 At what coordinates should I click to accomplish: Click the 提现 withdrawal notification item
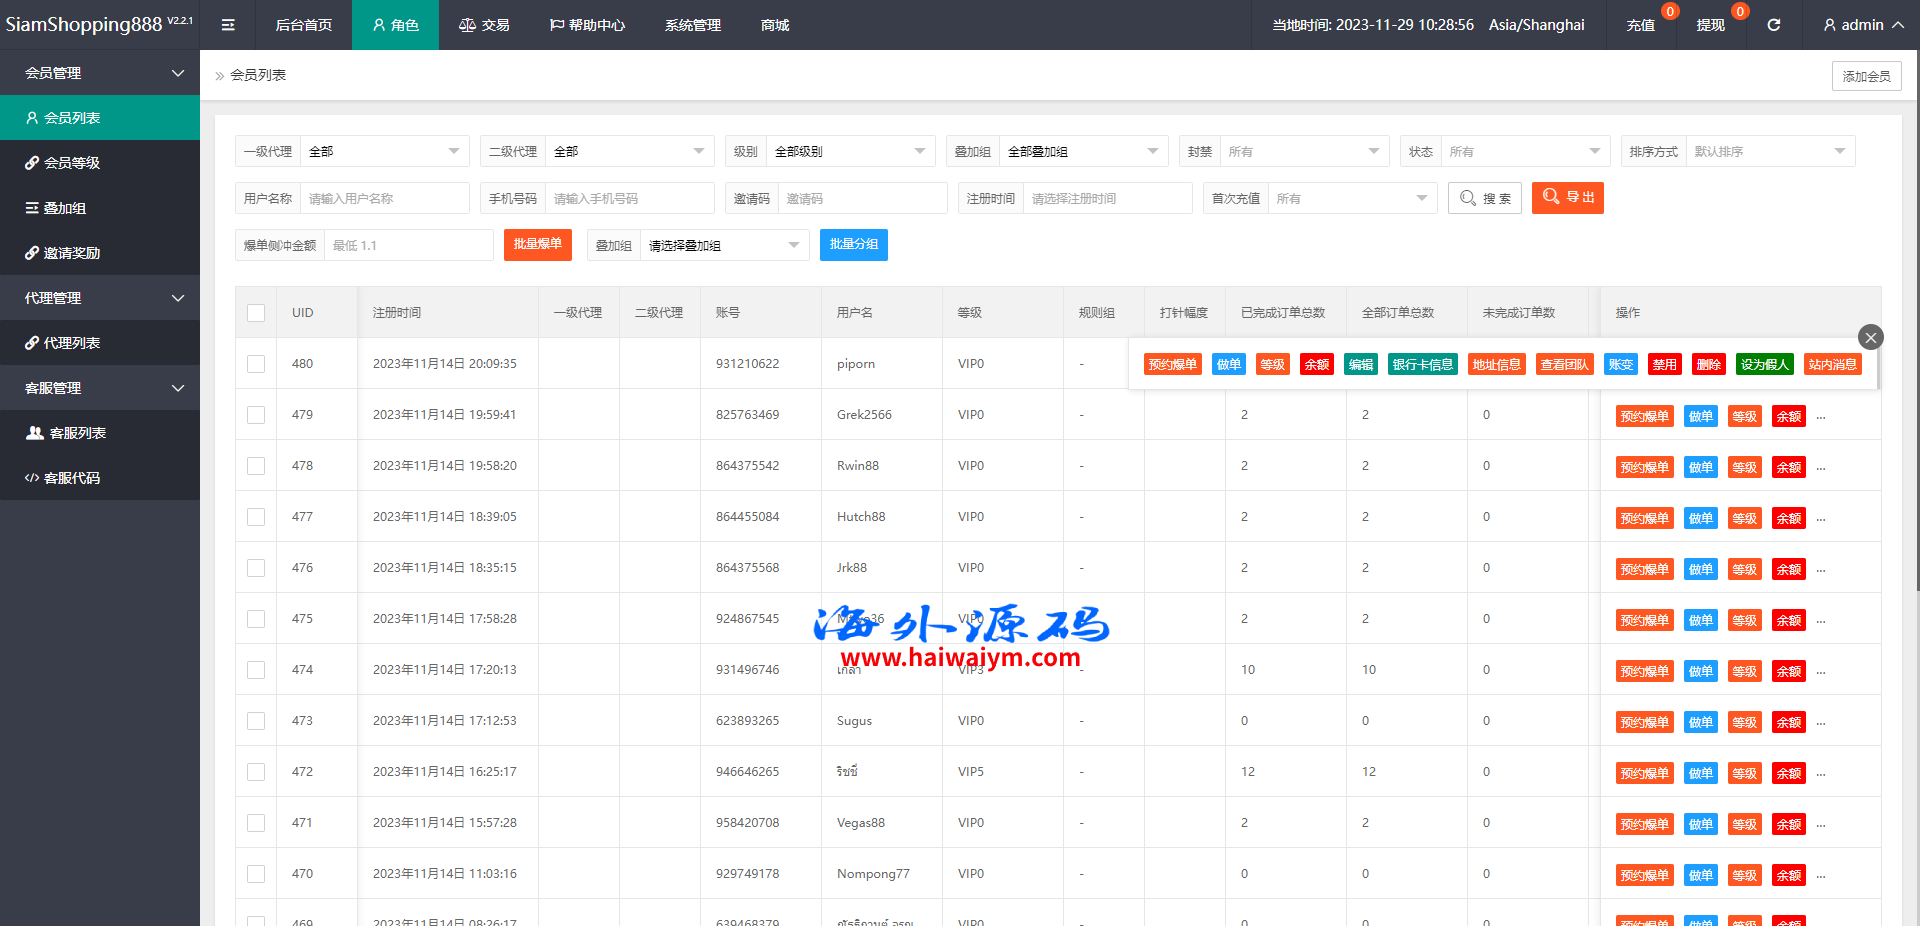pos(1710,25)
